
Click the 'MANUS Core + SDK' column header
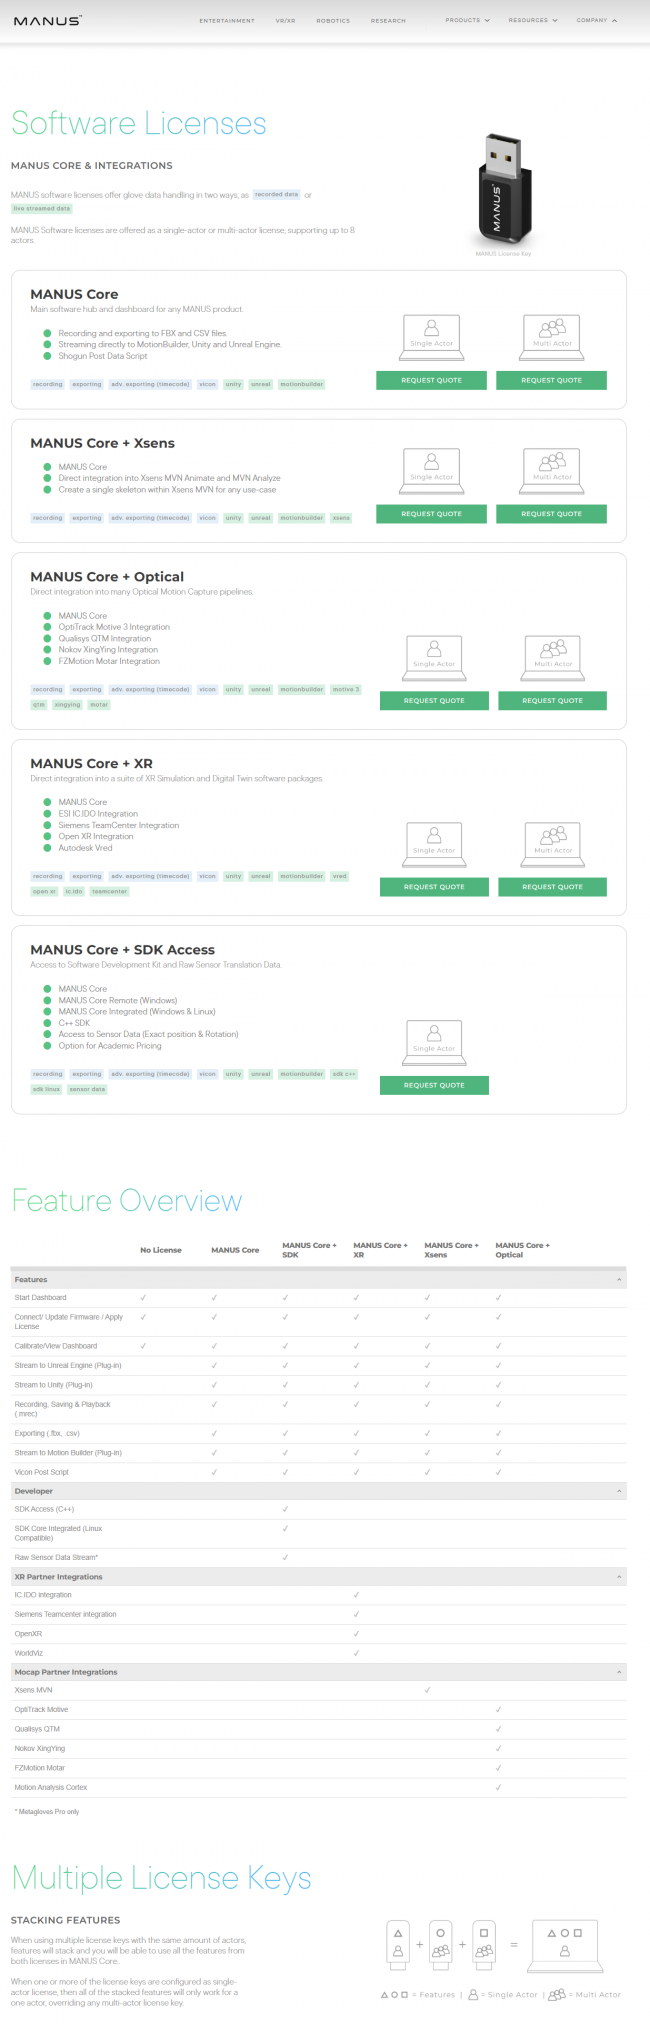click(x=309, y=1250)
